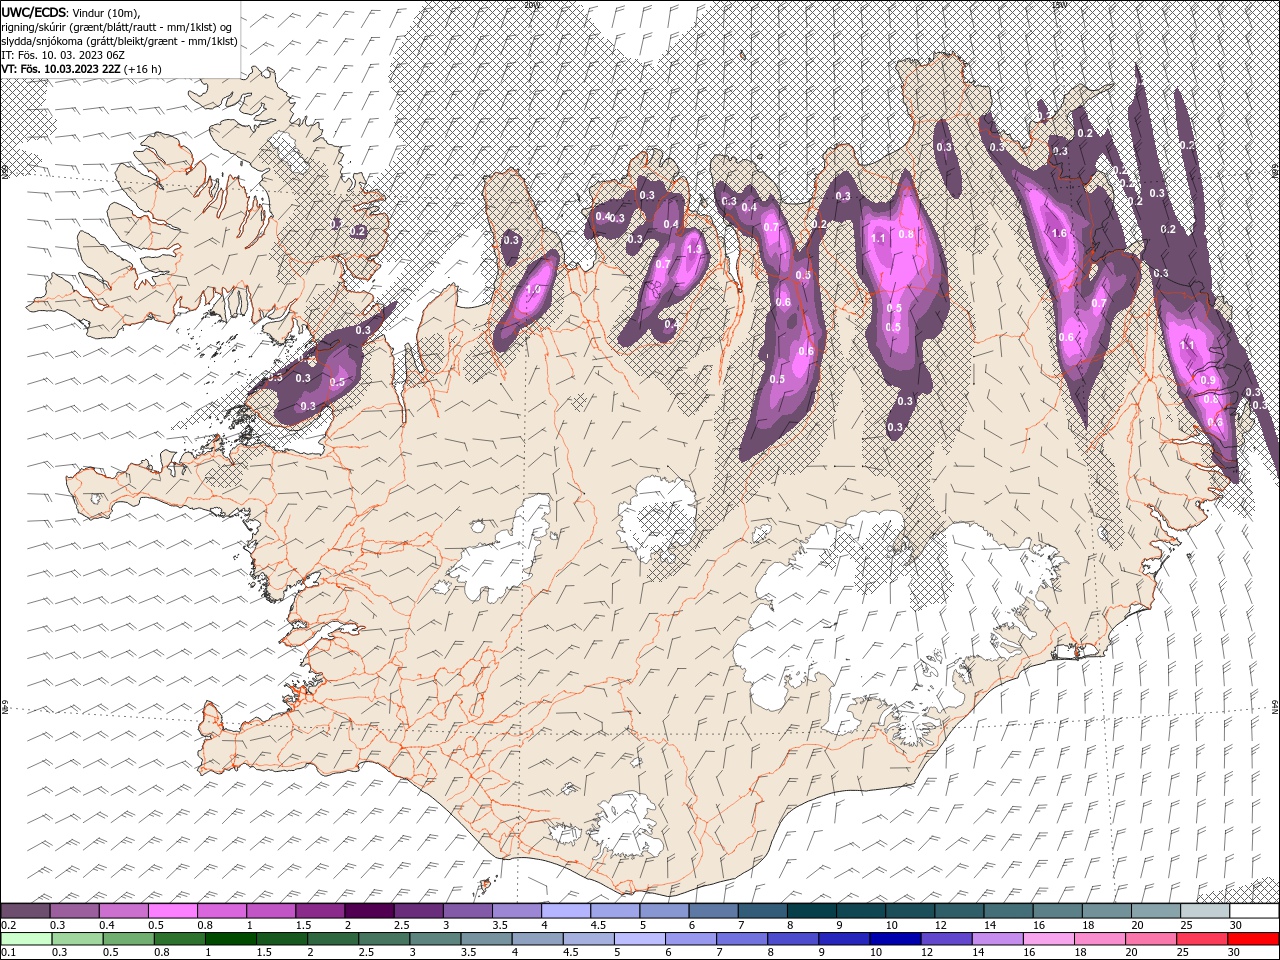Select the dark purple snow swatch labeled 2
Image resolution: width=1280 pixels, height=960 pixels.
pyautogui.click(x=369, y=911)
